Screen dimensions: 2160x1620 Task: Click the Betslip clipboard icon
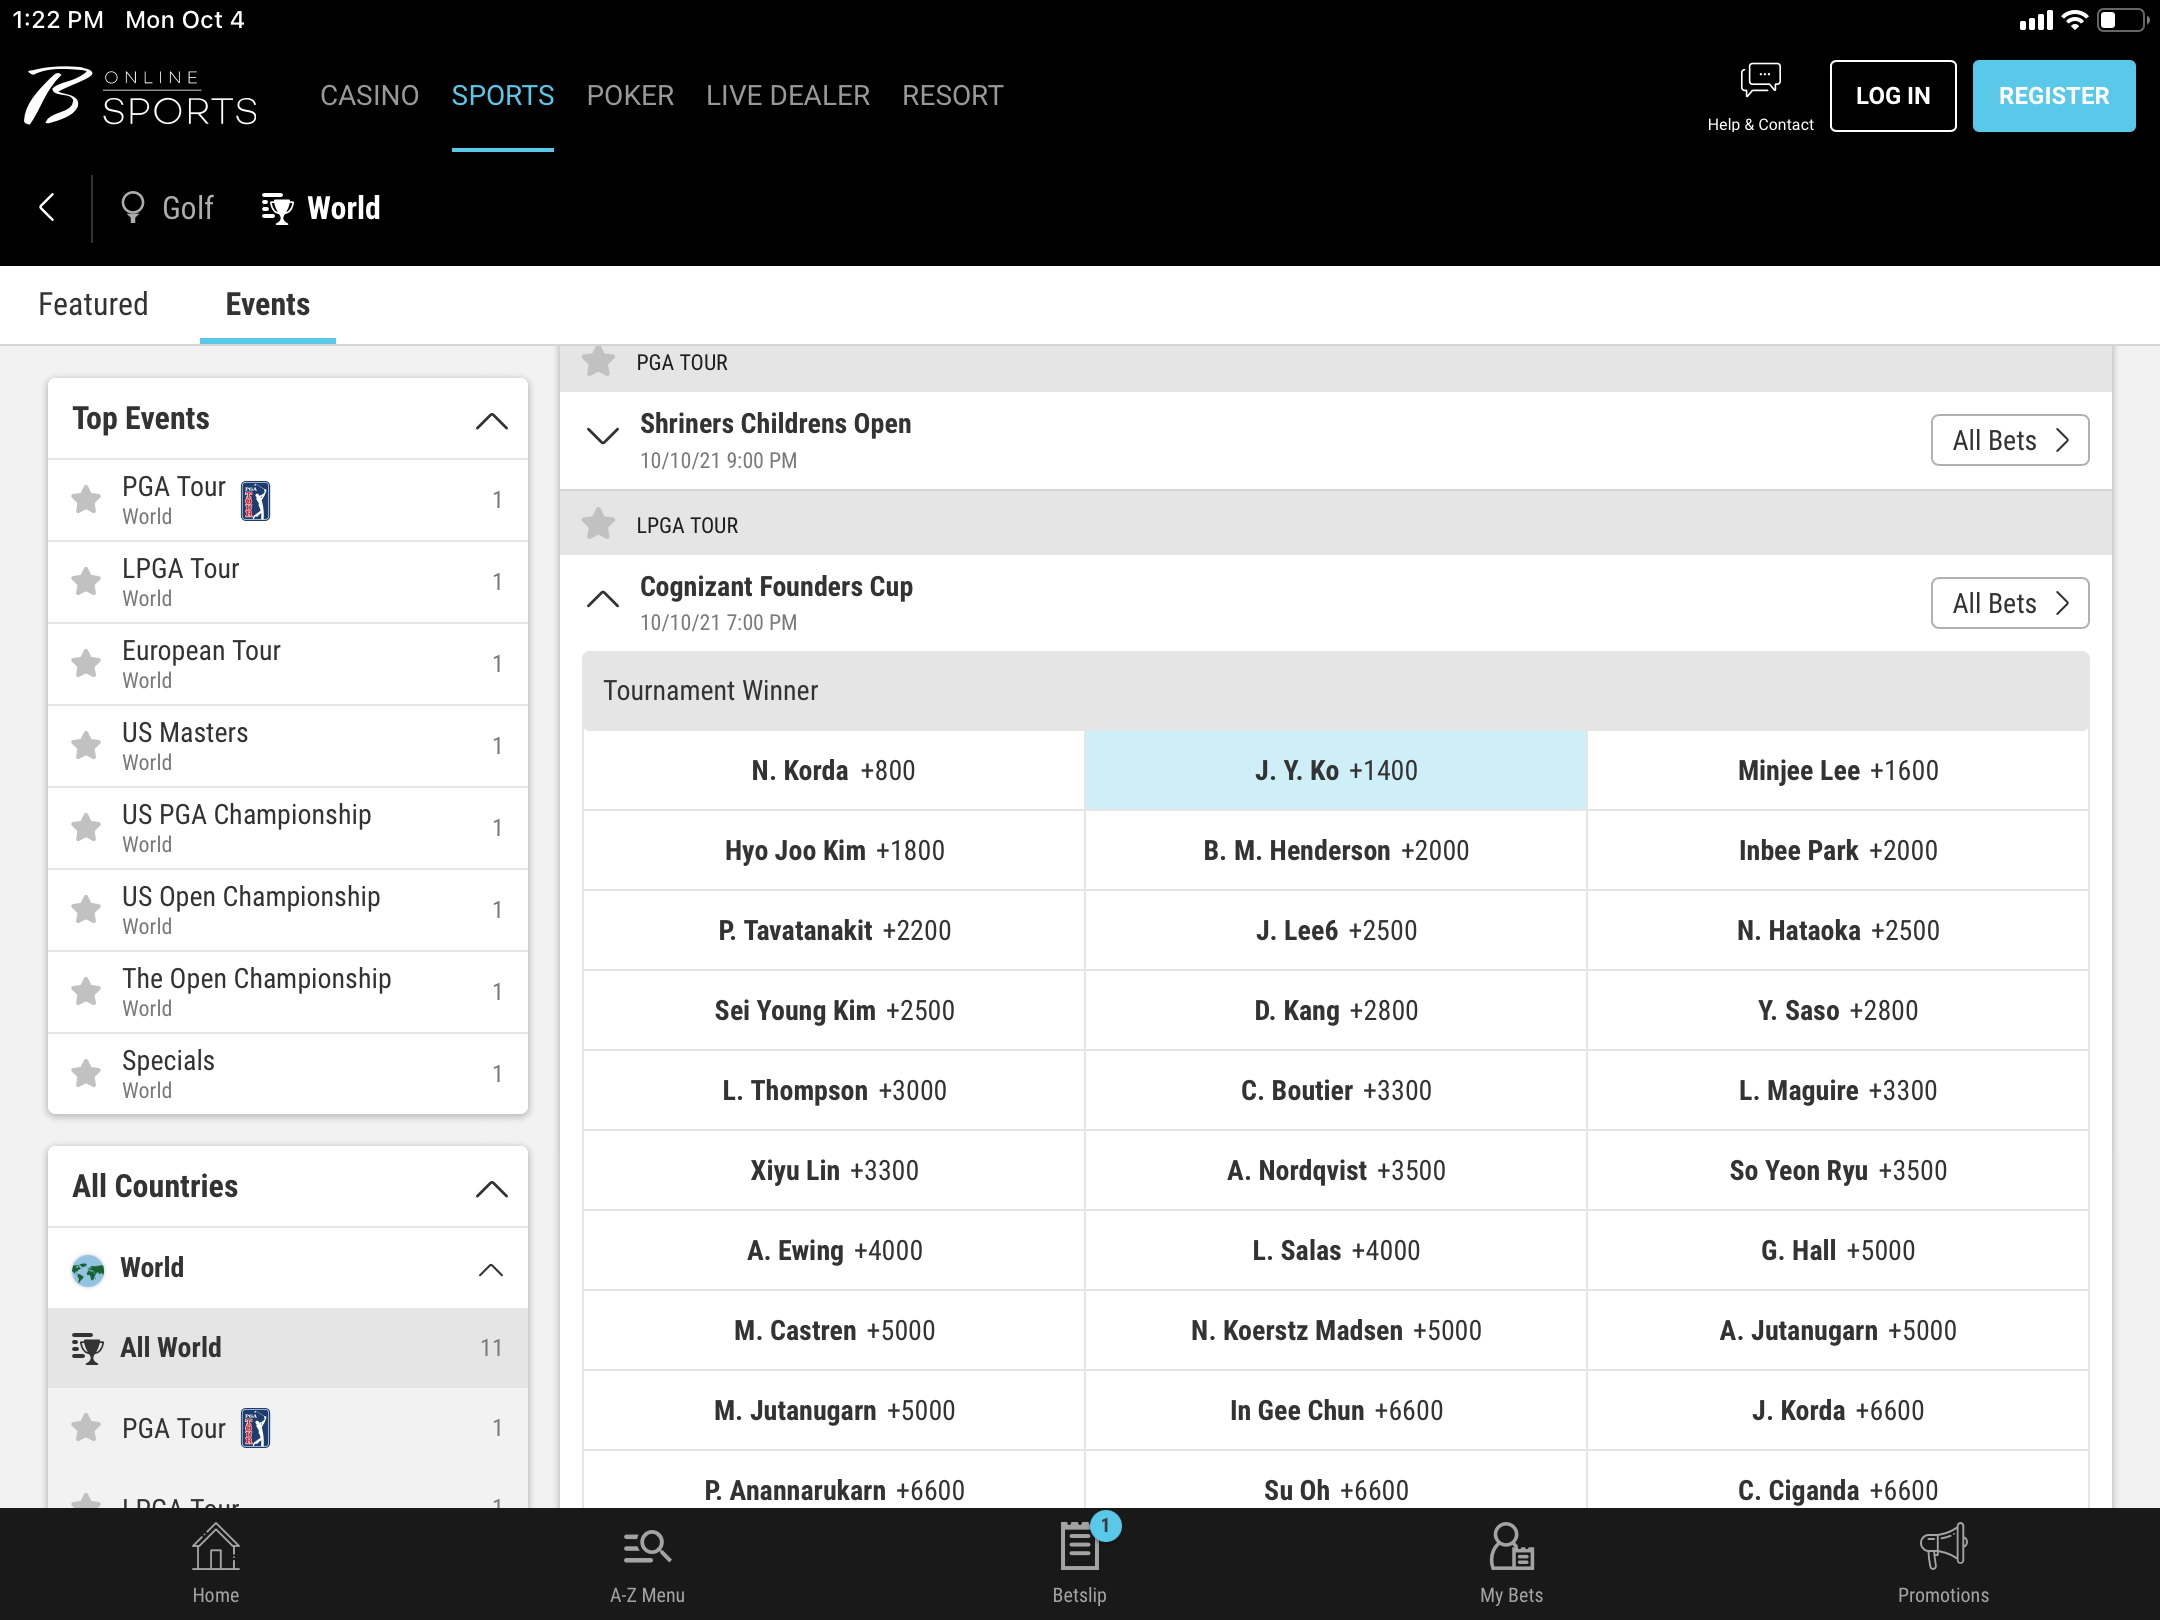pos(1078,1552)
